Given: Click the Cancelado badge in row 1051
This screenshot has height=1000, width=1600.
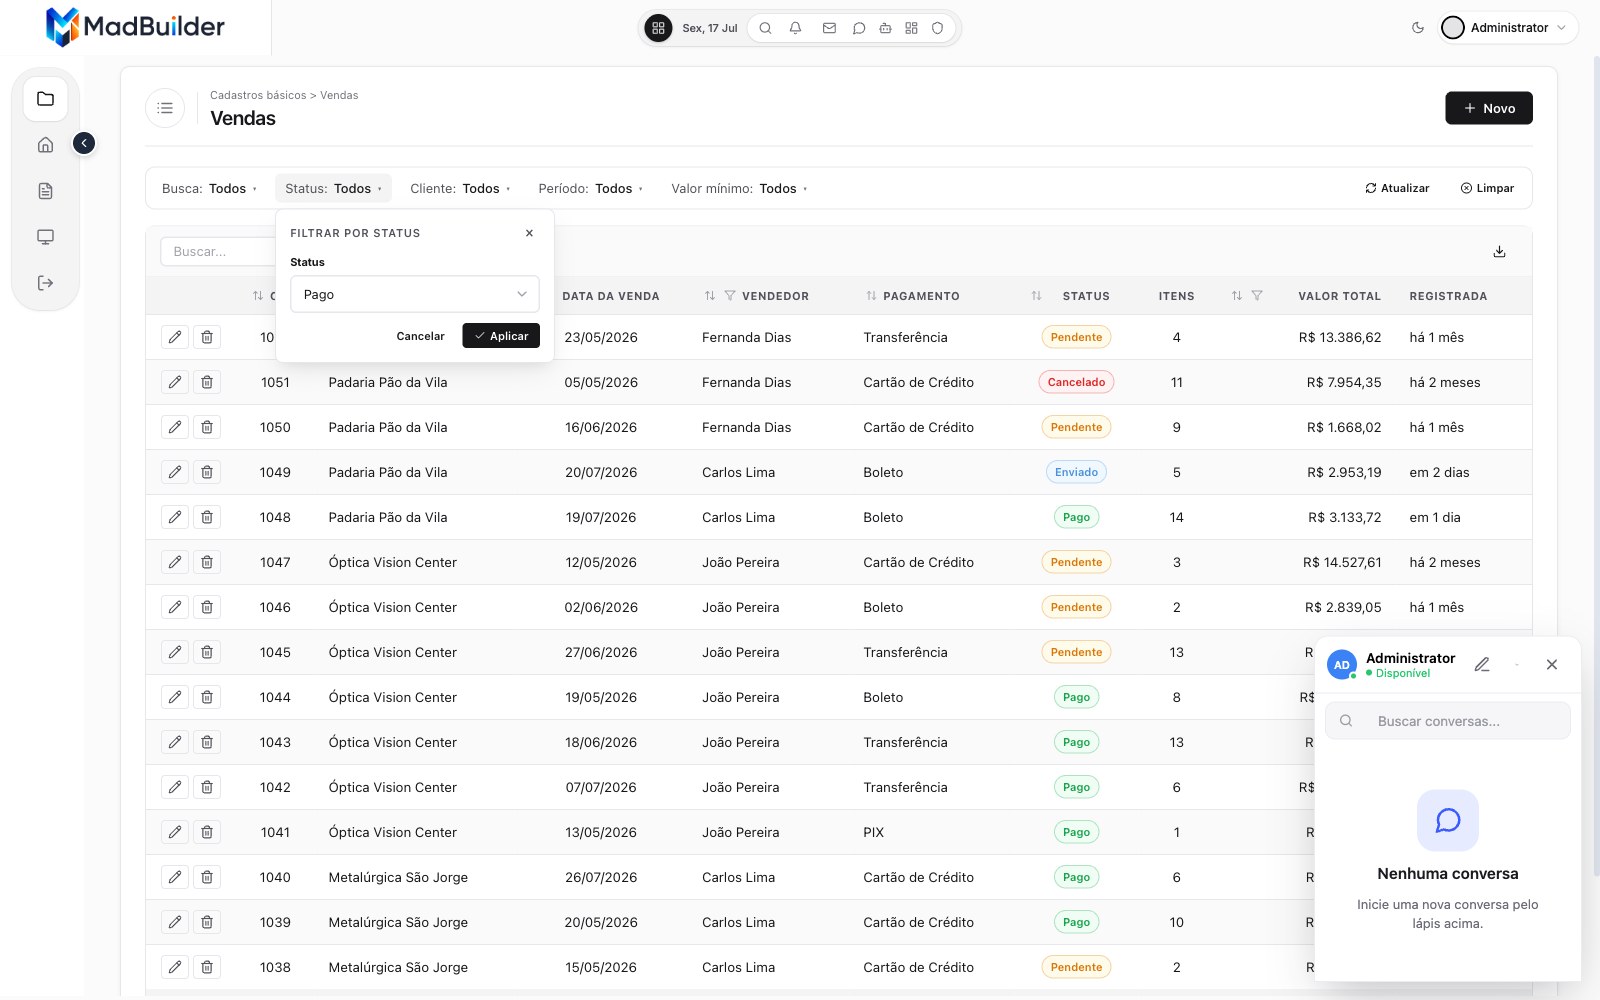Looking at the screenshot, I should (x=1076, y=382).
